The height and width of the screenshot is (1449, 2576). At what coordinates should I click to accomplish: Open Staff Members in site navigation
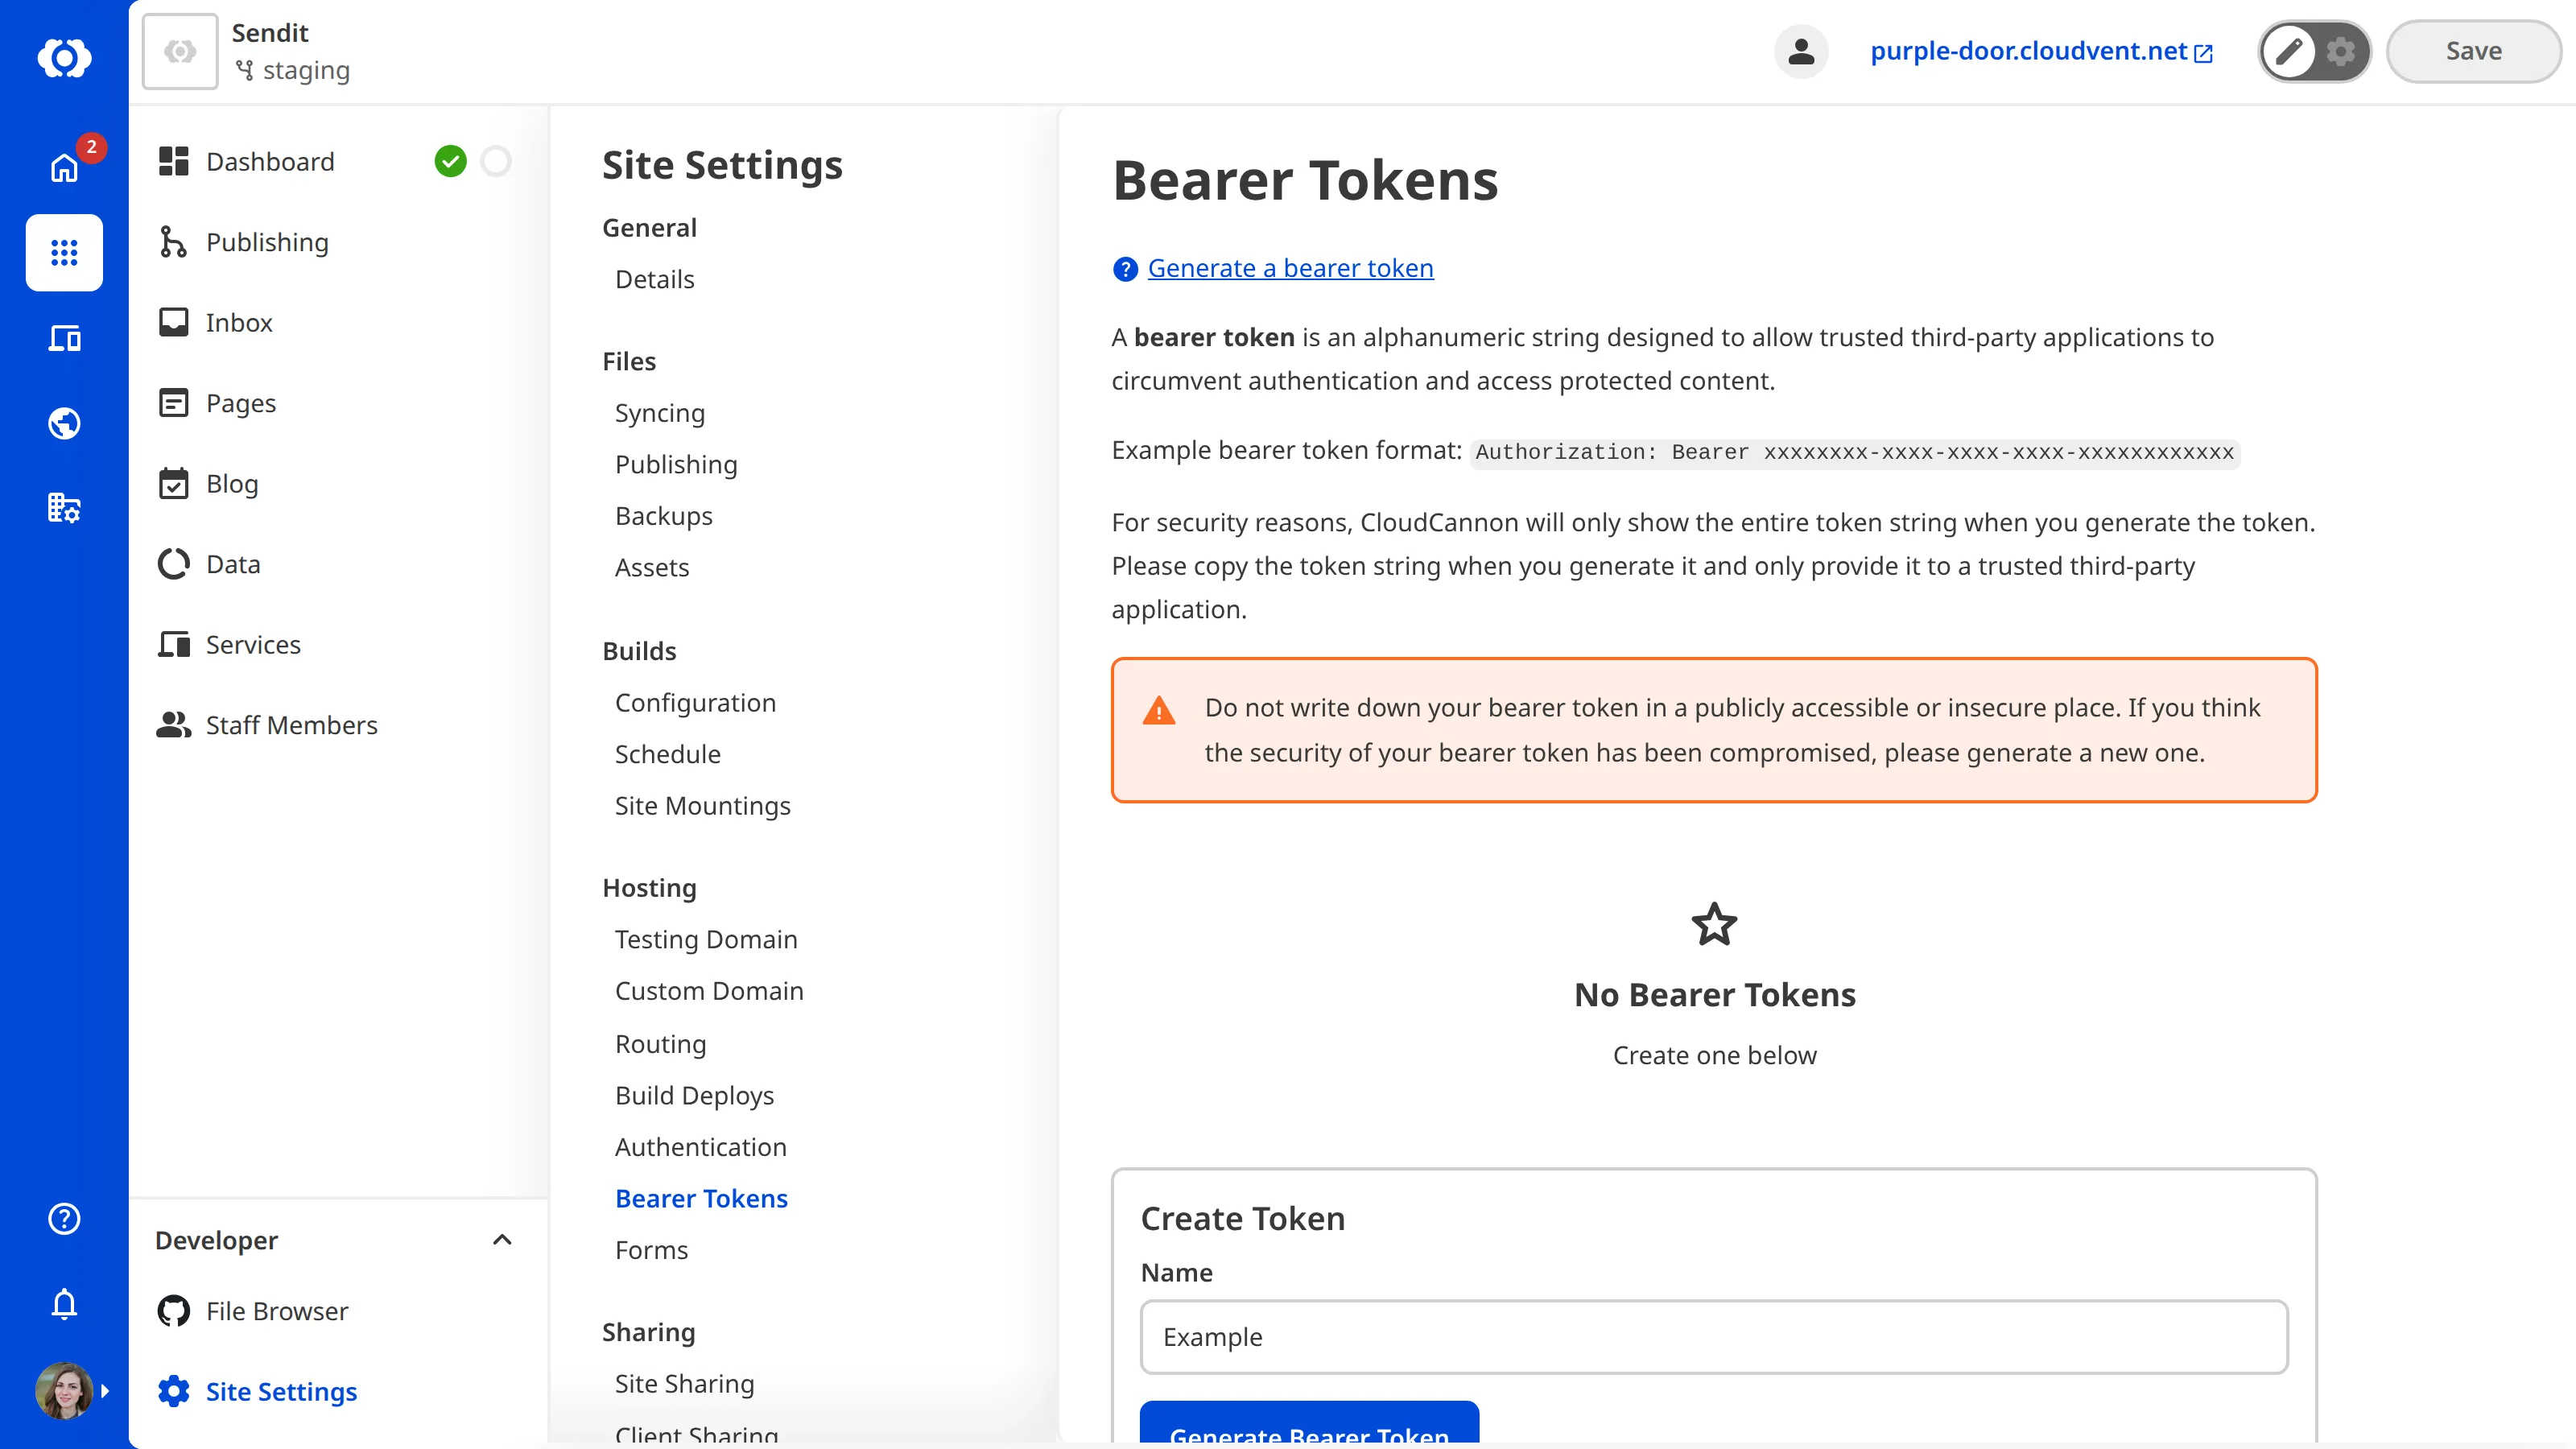(x=291, y=725)
